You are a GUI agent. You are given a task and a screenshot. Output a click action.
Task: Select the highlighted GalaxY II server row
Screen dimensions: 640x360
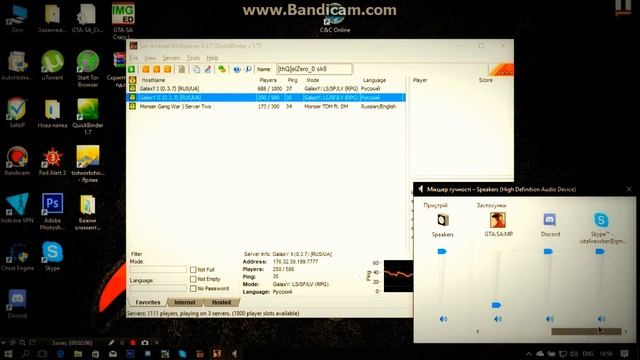(267, 98)
